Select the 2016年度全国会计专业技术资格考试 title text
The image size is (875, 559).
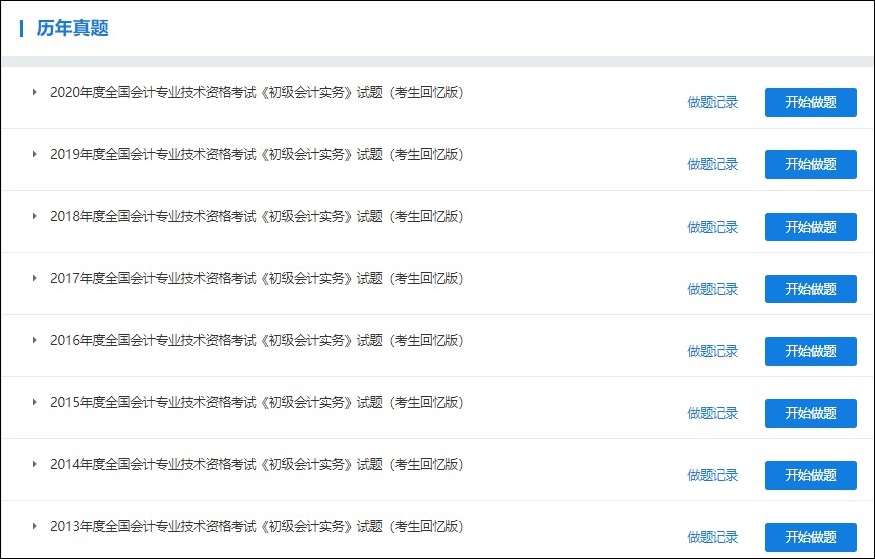coord(257,340)
